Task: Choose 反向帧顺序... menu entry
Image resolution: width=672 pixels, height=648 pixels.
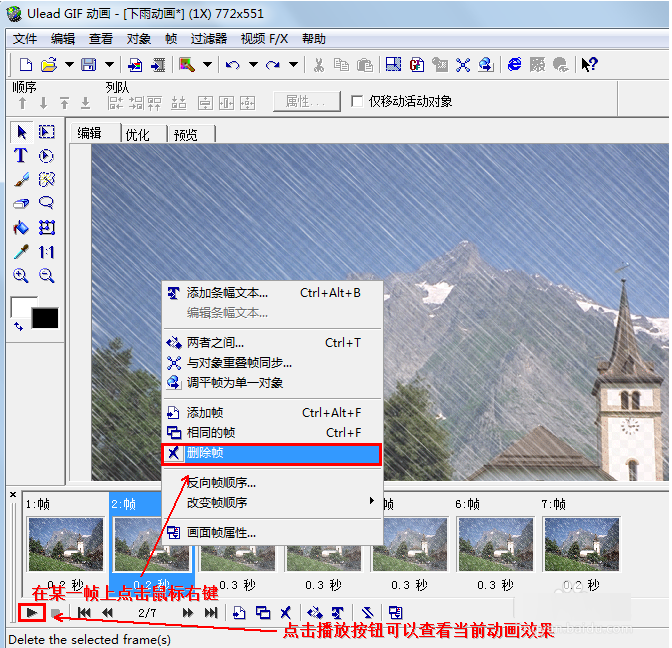Action: [x=272, y=483]
